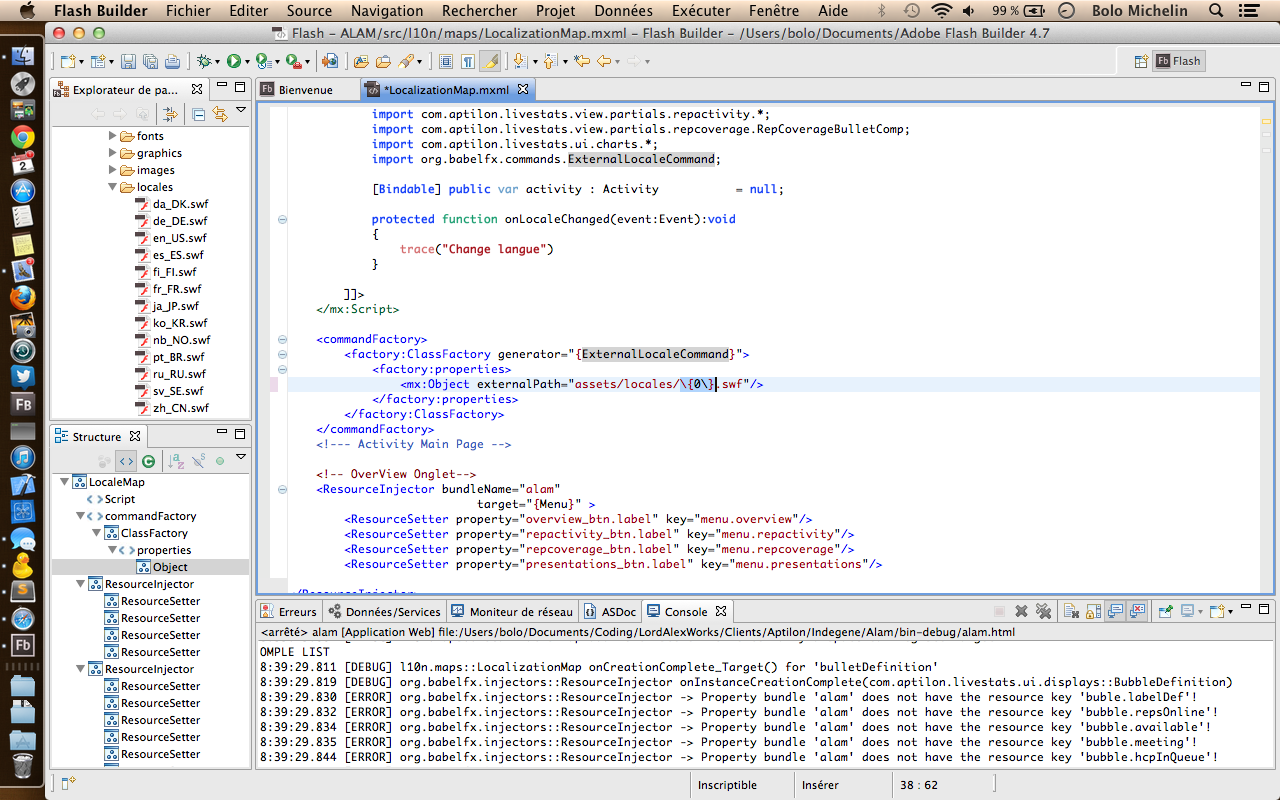The width and height of the screenshot is (1280, 800).
Task: Collapse the locales folder
Action: [112, 187]
